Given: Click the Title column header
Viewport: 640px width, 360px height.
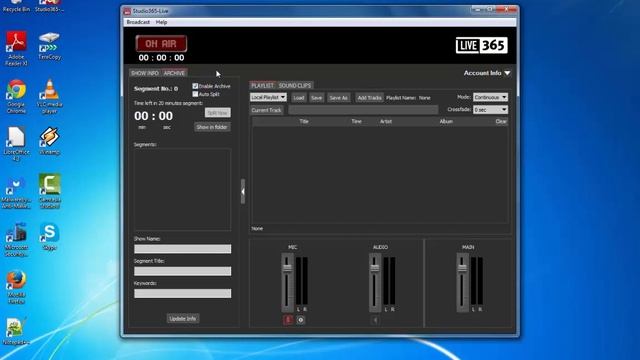Looking at the screenshot, I should coord(304,122).
